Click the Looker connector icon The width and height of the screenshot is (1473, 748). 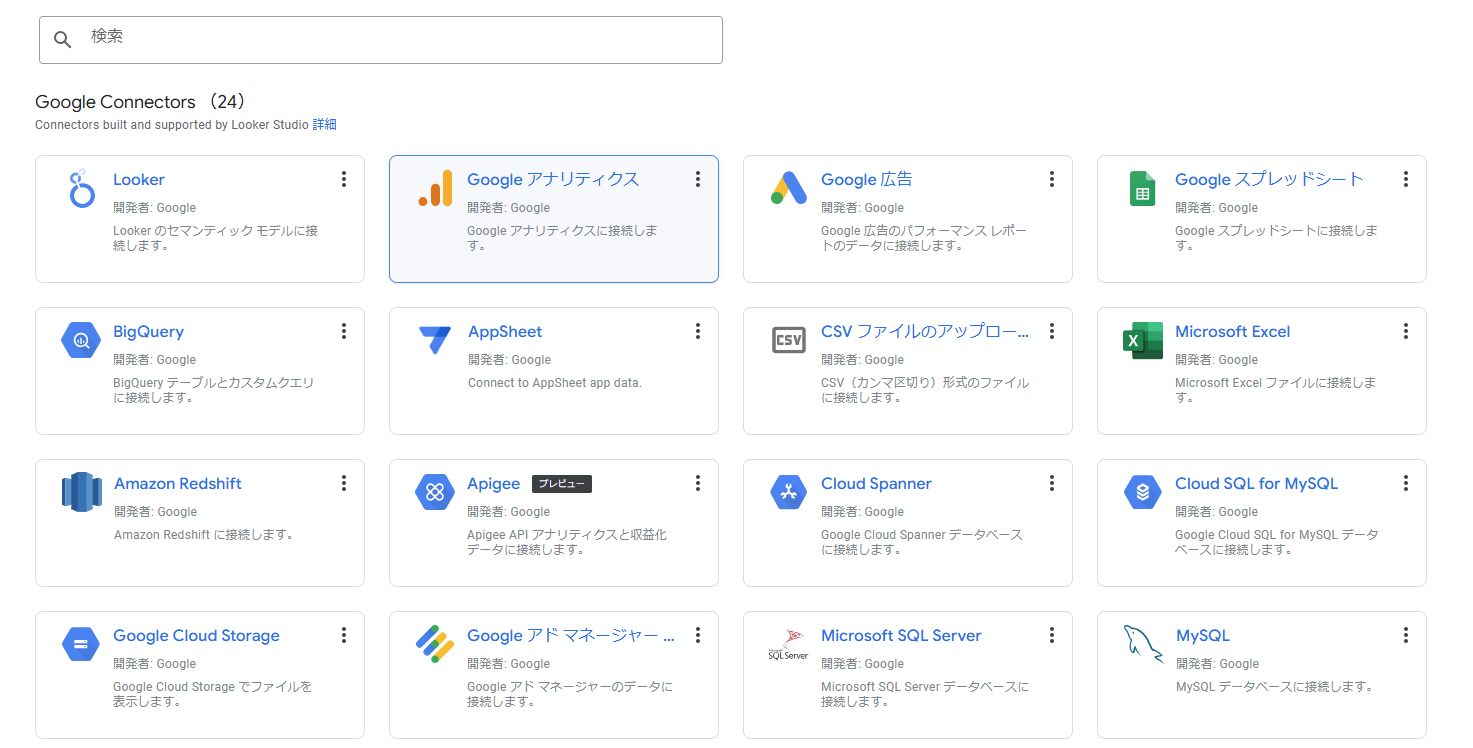point(81,189)
